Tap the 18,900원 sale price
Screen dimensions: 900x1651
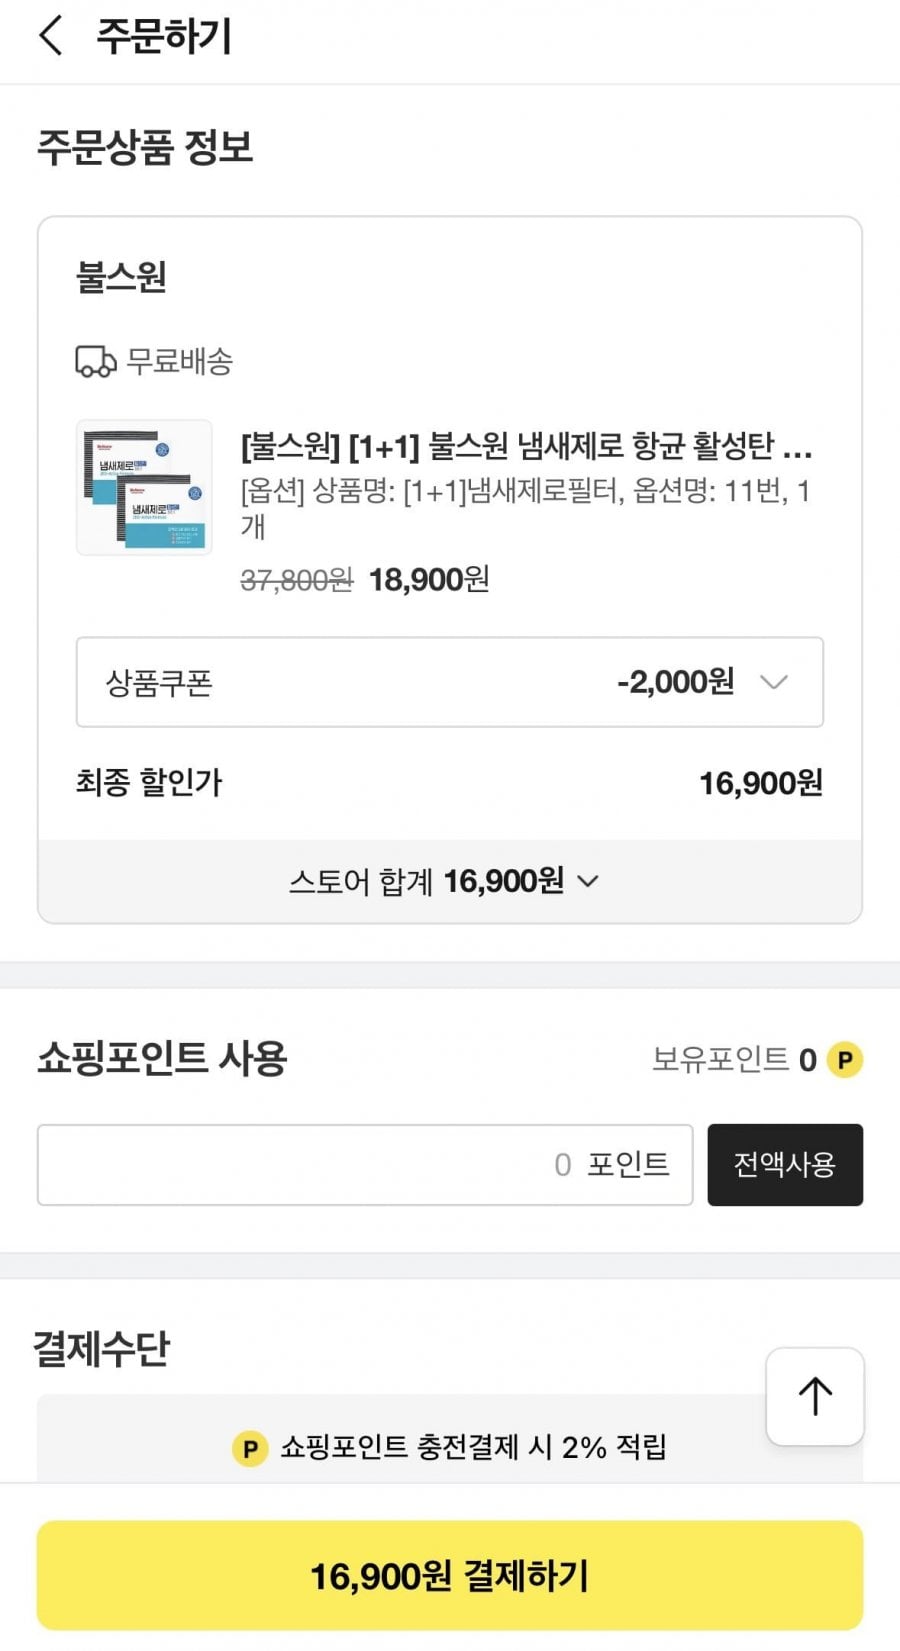(429, 579)
